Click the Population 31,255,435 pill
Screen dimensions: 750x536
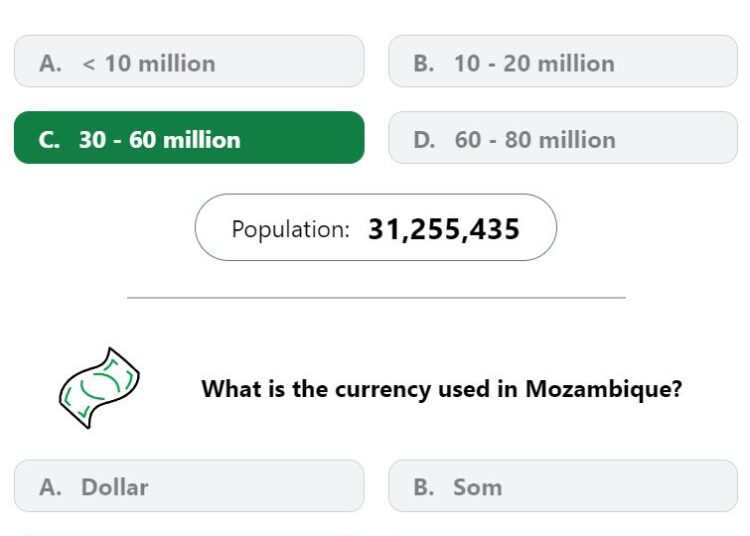pos(376,227)
